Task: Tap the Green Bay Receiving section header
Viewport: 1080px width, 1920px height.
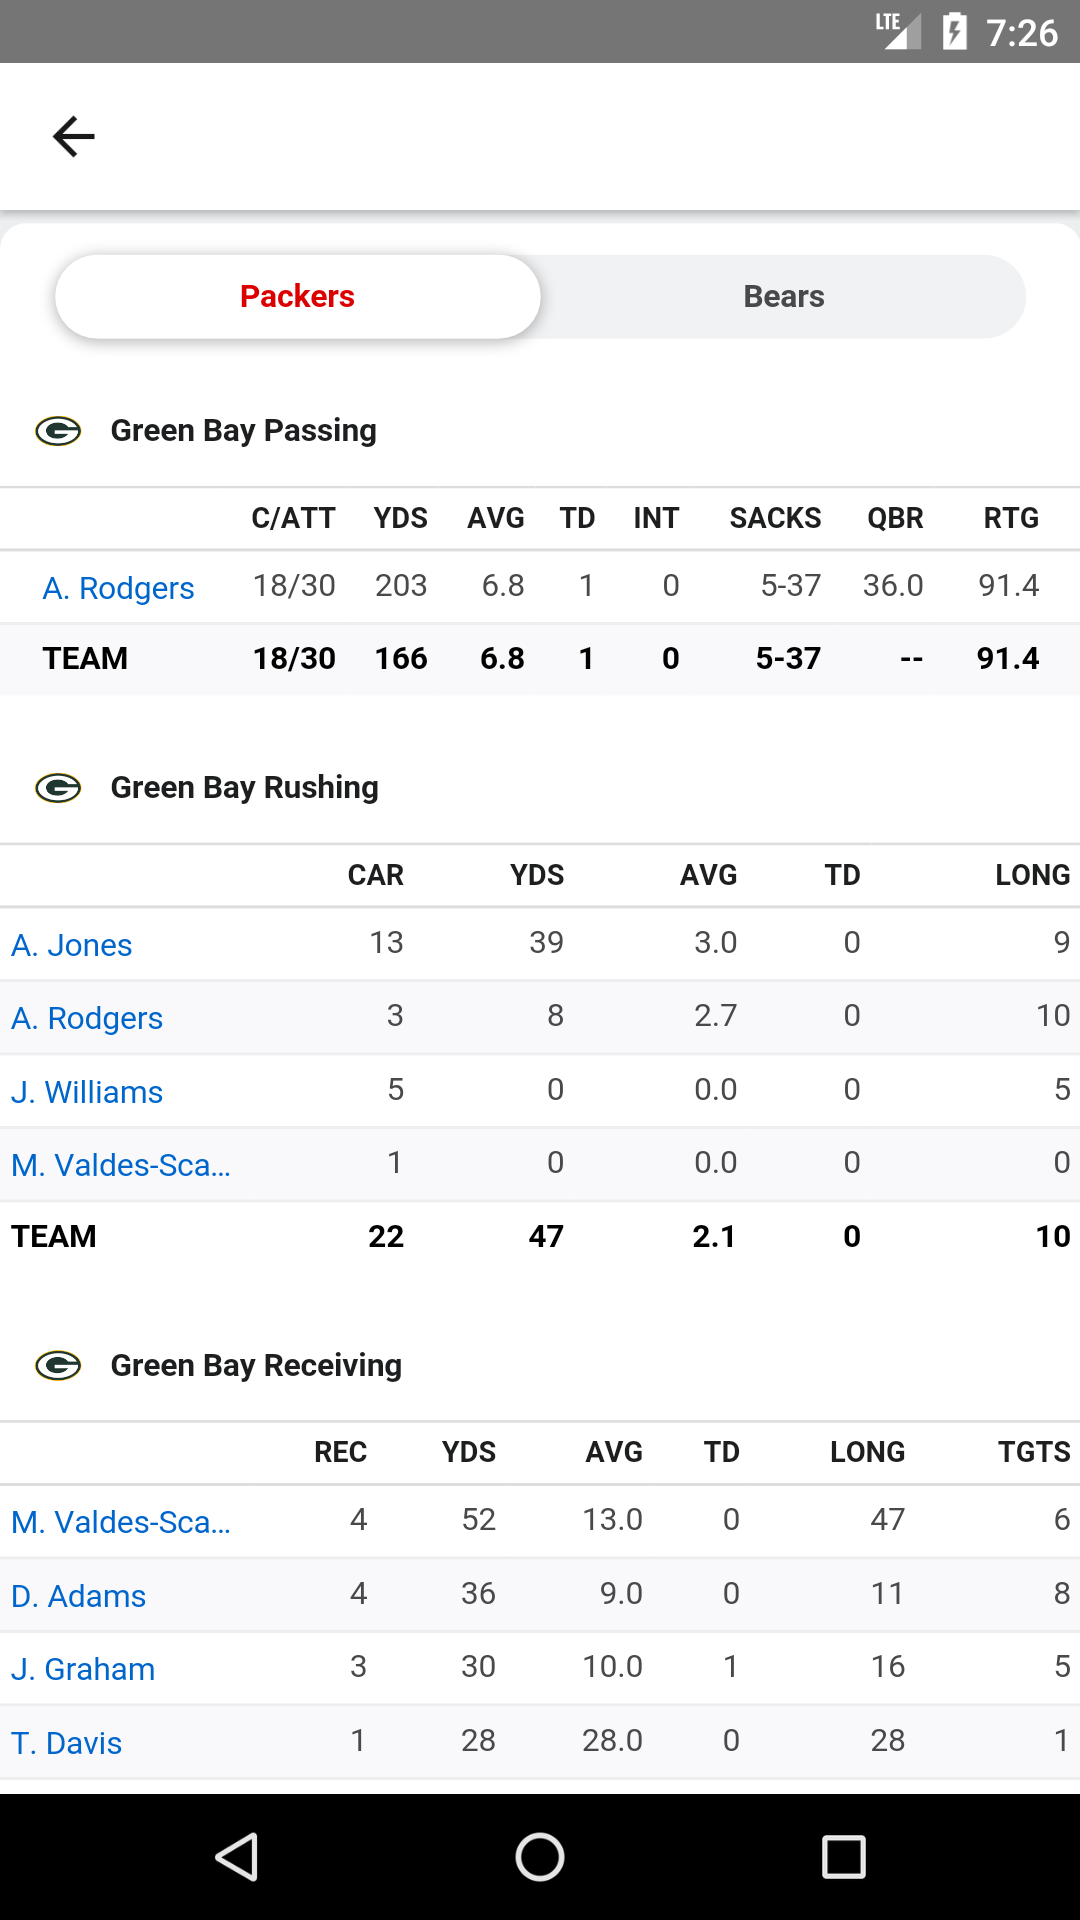Action: [x=256, y=1365]
